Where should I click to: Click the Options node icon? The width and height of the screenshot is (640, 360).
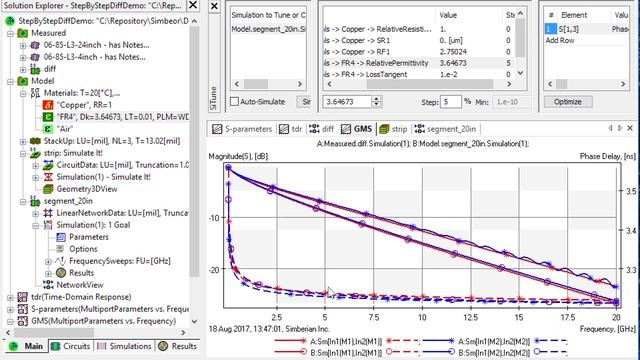point(61,249)
